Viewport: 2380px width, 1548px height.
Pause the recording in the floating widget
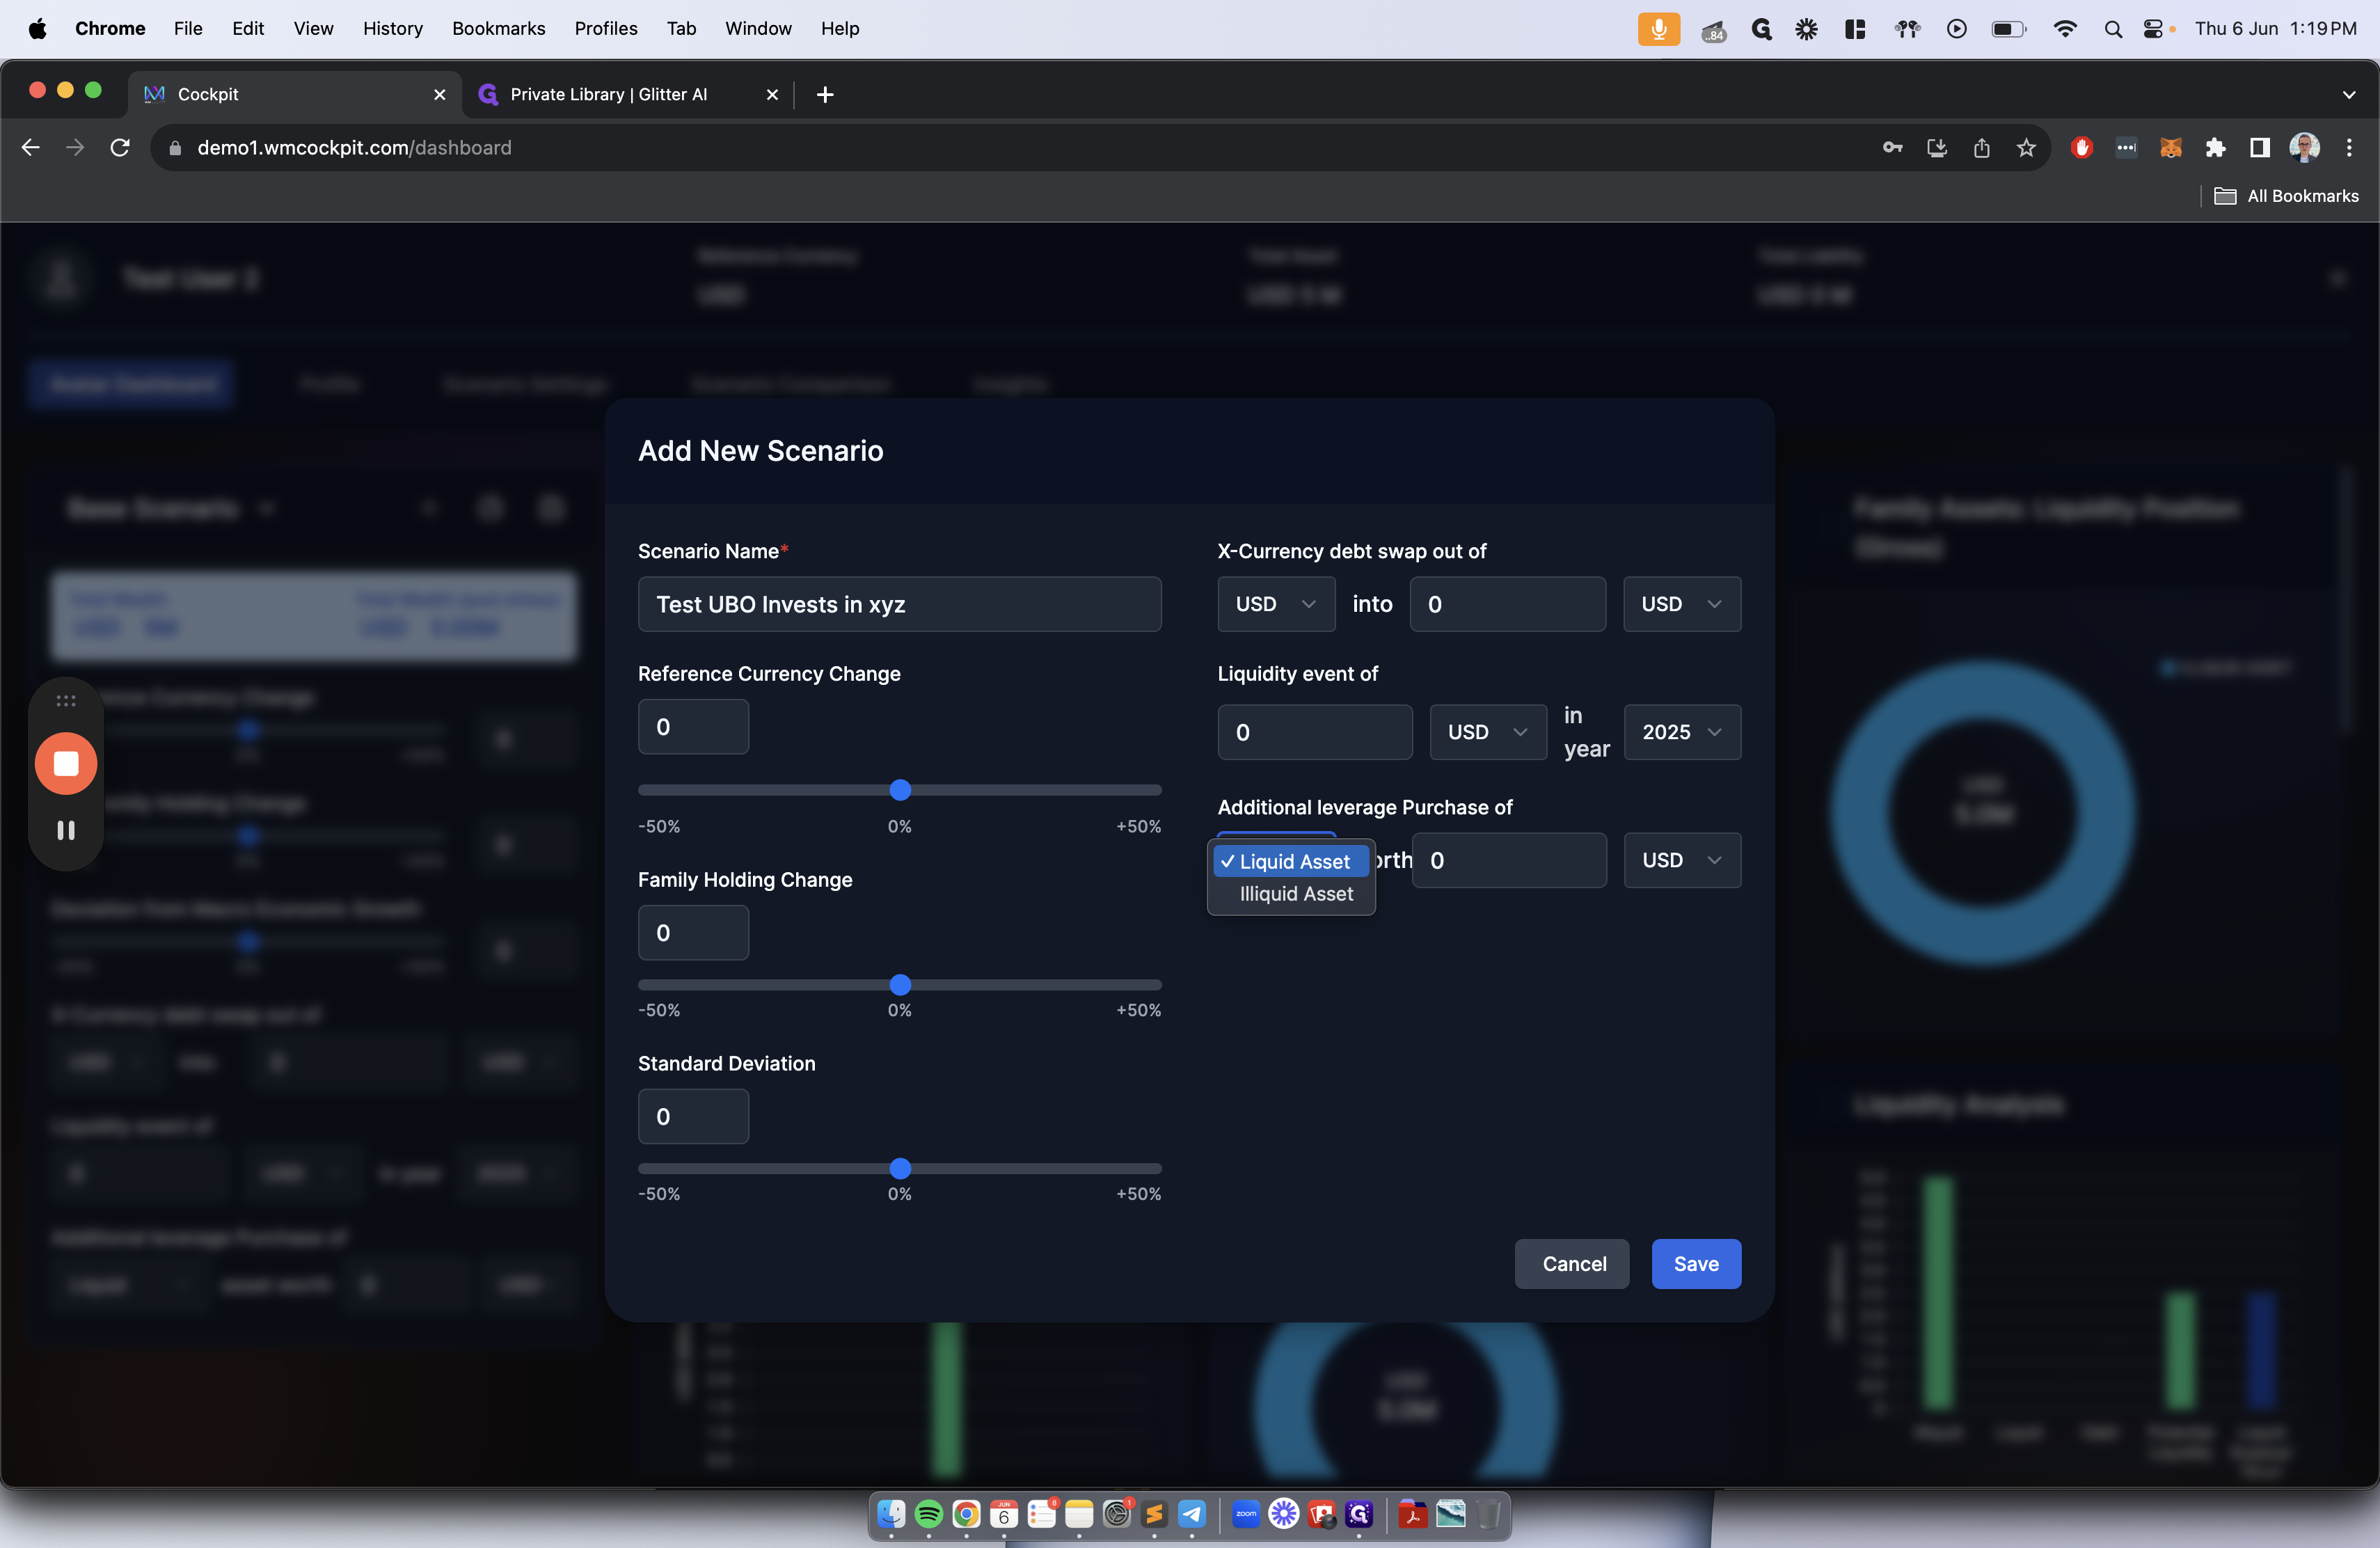point(66,830)
